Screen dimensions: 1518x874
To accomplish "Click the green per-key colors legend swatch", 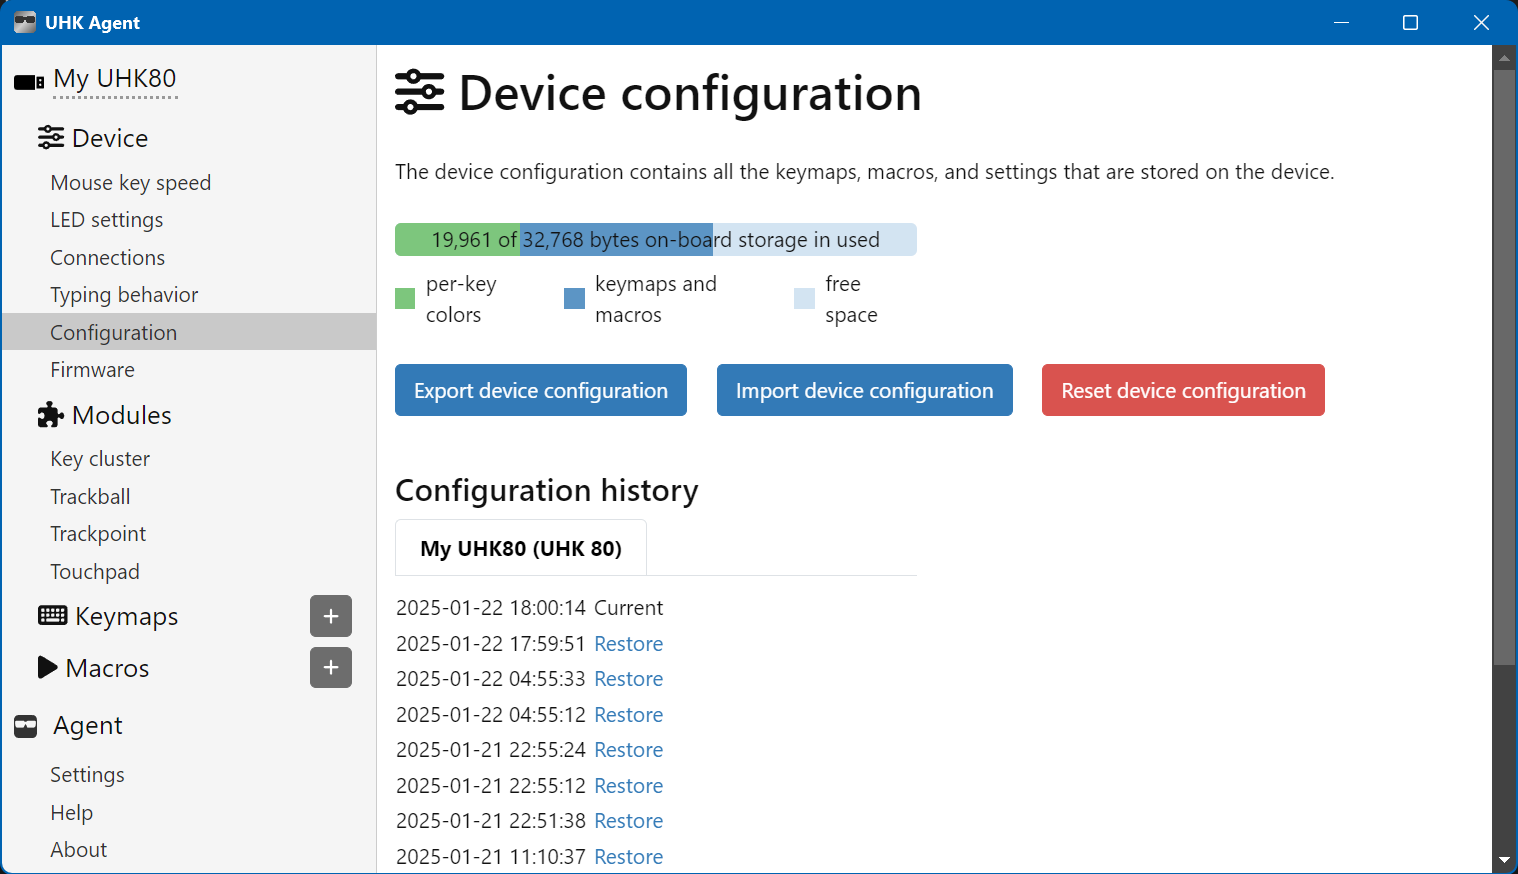I will tap(405, 298).
